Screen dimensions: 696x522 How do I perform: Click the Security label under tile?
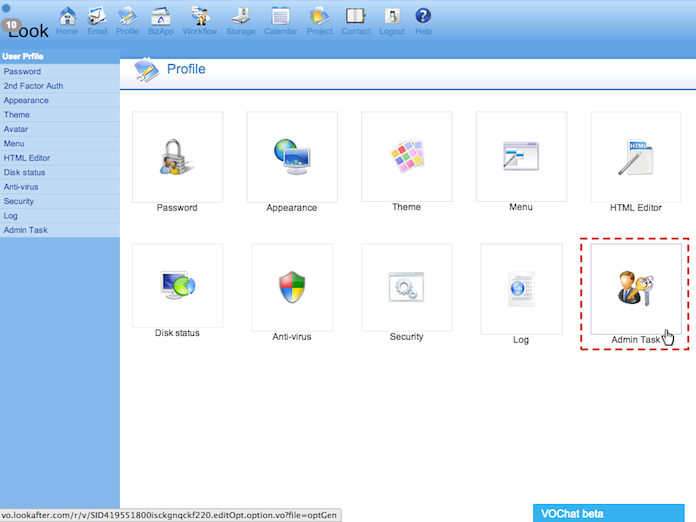tap(407, 337)
